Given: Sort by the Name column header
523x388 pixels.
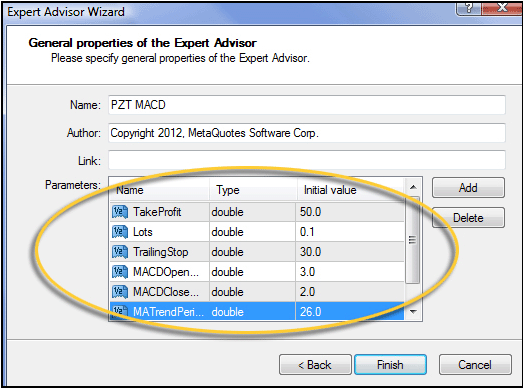Looking at the screenshot, I should tap(159, 190).
